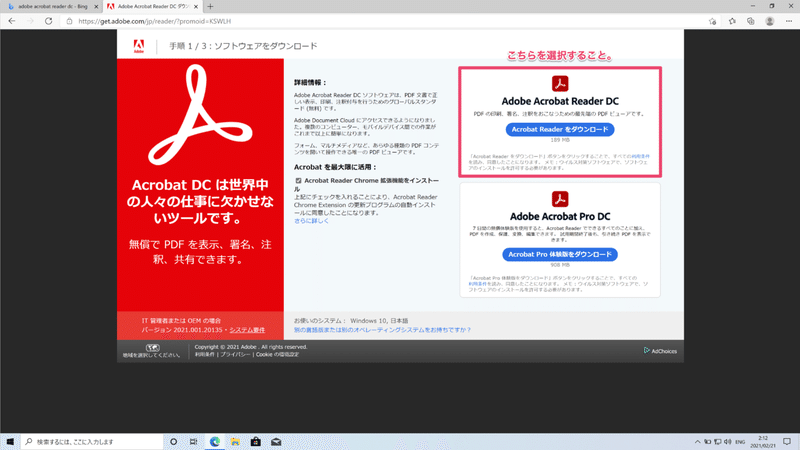The height and width of the screenshot is (450, 800).
Task: Open Mail app from taskbar
Action: (276, 441)
